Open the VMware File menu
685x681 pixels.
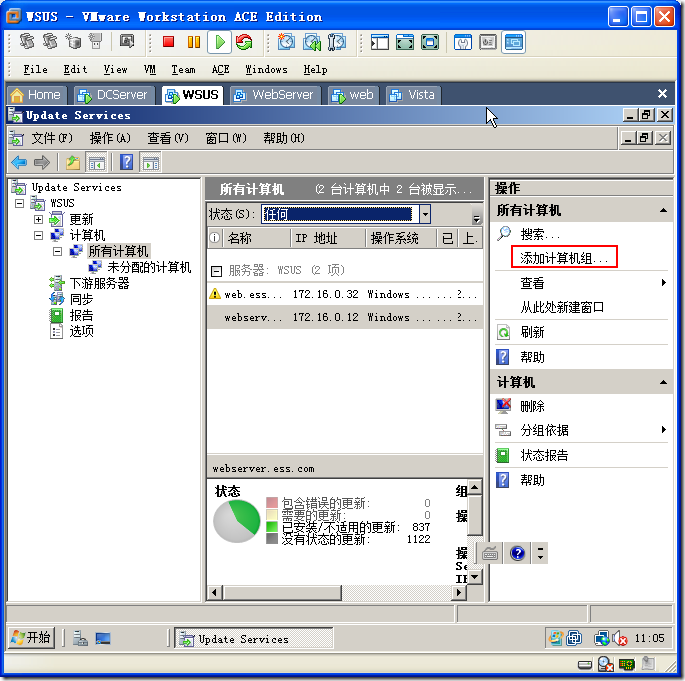pos(35,69)
